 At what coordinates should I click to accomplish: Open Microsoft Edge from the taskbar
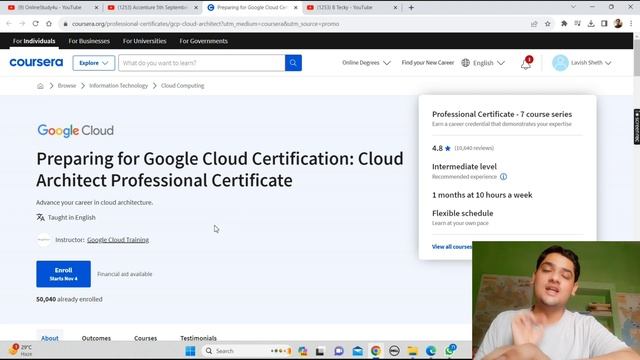[431, 351]
